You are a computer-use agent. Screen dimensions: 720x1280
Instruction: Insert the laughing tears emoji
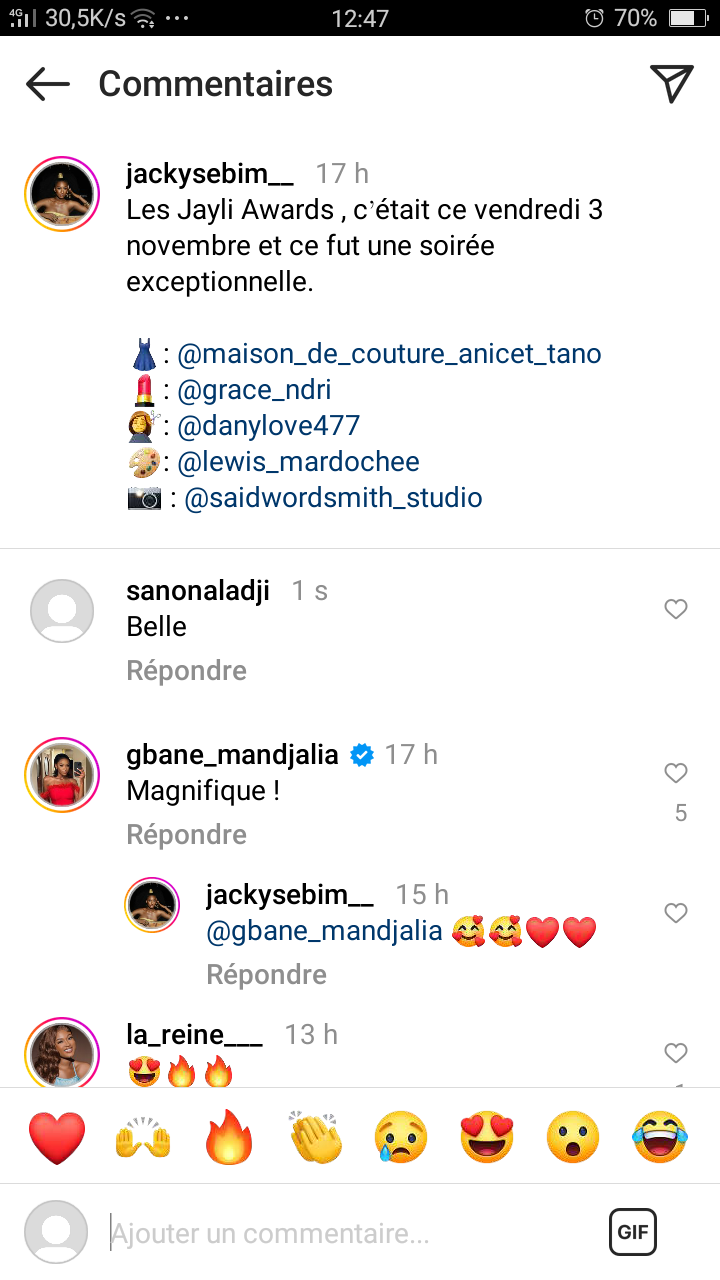tap(660, 1138)
